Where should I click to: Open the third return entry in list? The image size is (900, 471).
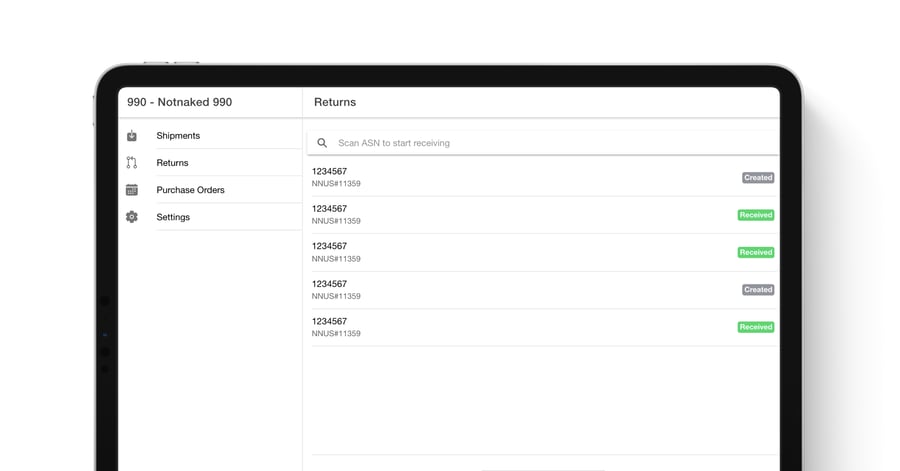[520, 252]
